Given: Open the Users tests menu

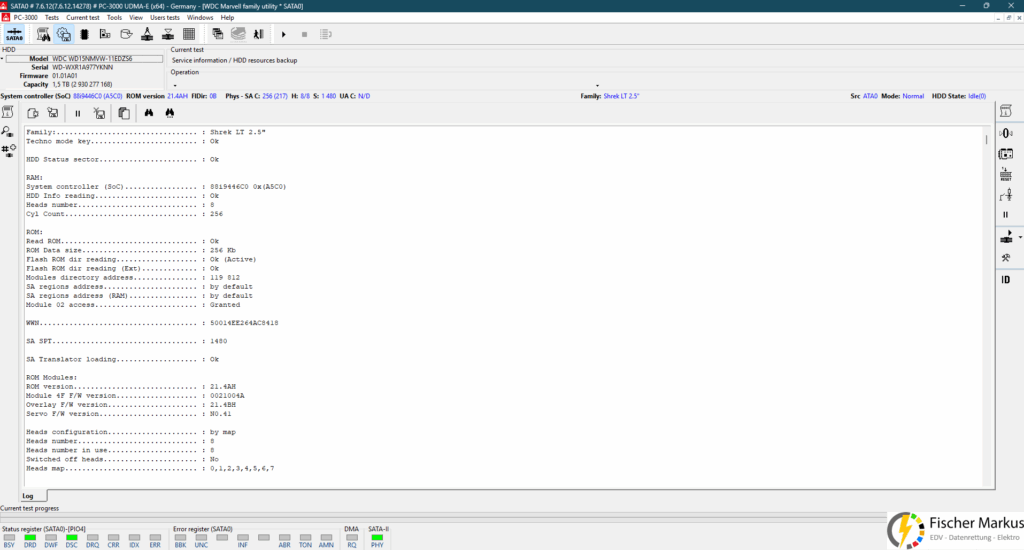Looking at the screenshot, I should (165, 18).
